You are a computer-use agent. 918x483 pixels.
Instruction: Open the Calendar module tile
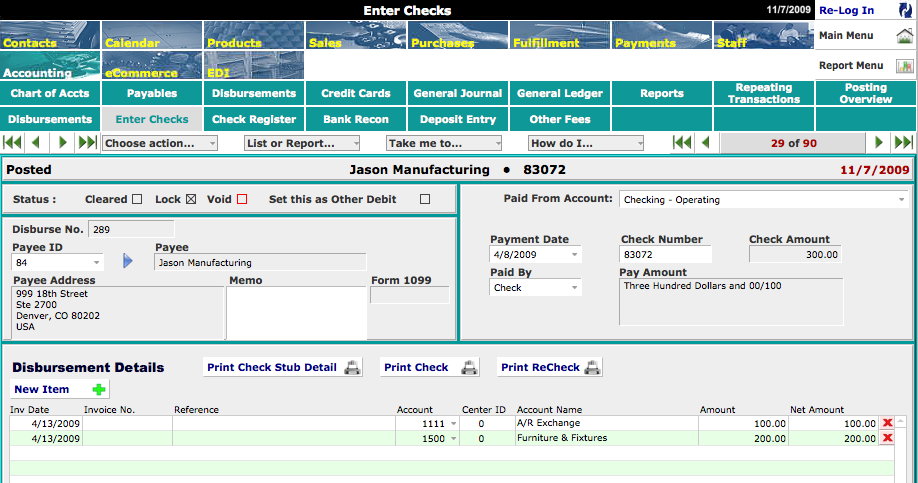coord(152,35)
